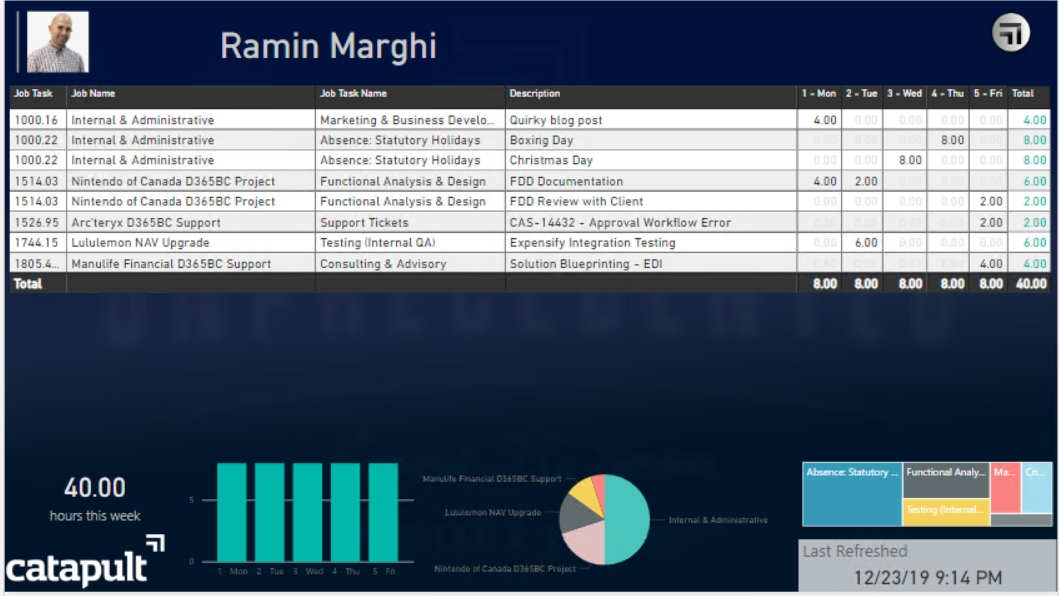Select Testing (Internal... treemap tile
Image resolution: width=1059 pixels, height=596 pixels.
click(946, 513)
